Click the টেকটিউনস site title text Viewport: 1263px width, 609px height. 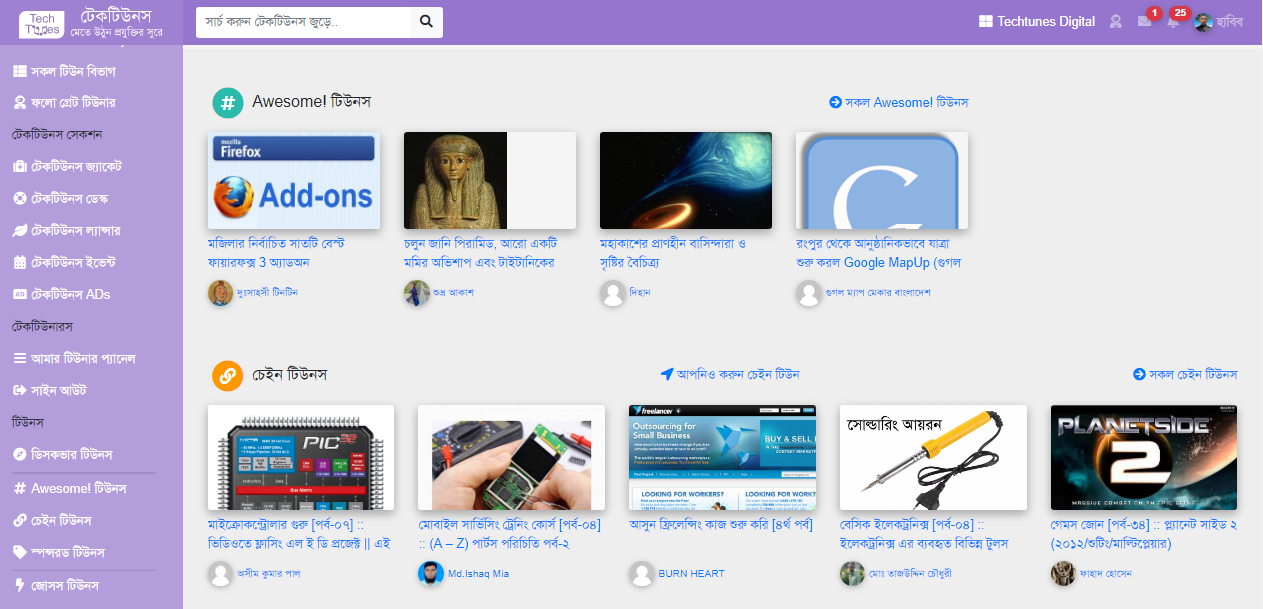click(x=115, y=17)
